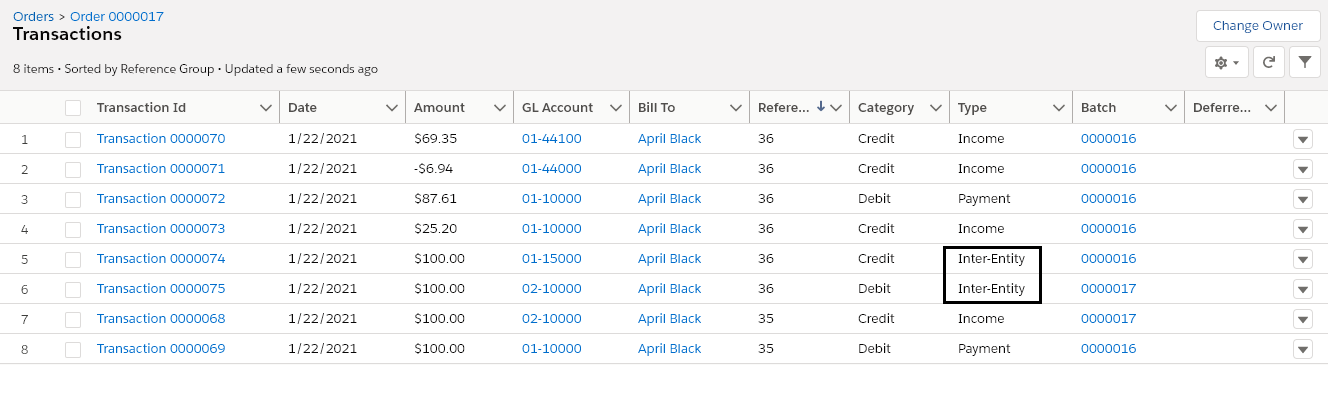Open the Orders breadcrumb link

[33, 16]
